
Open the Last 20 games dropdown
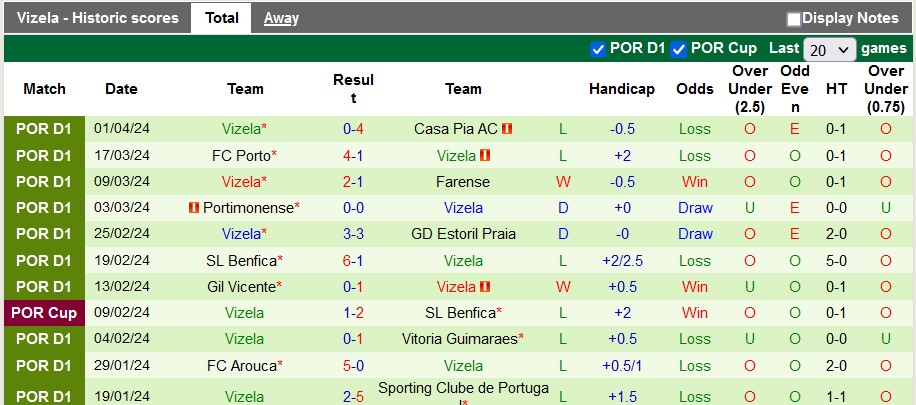coord(830,49)
